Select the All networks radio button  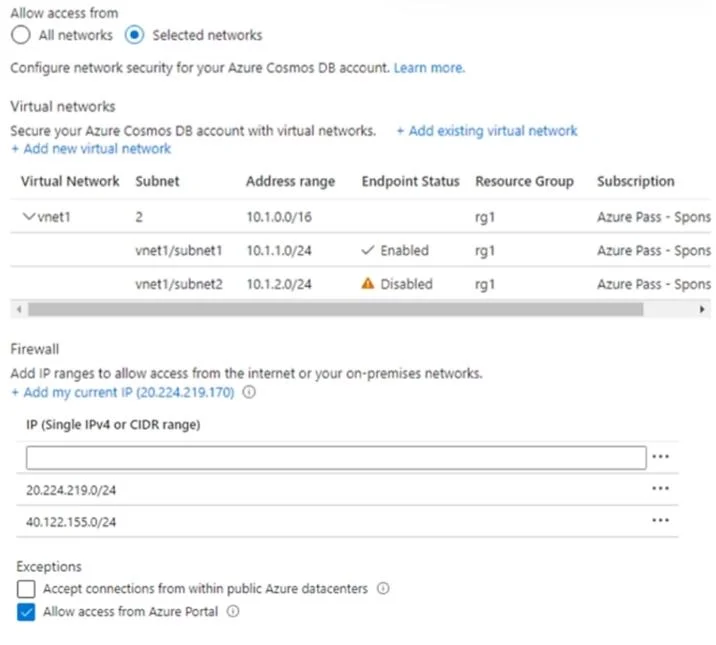21,35
